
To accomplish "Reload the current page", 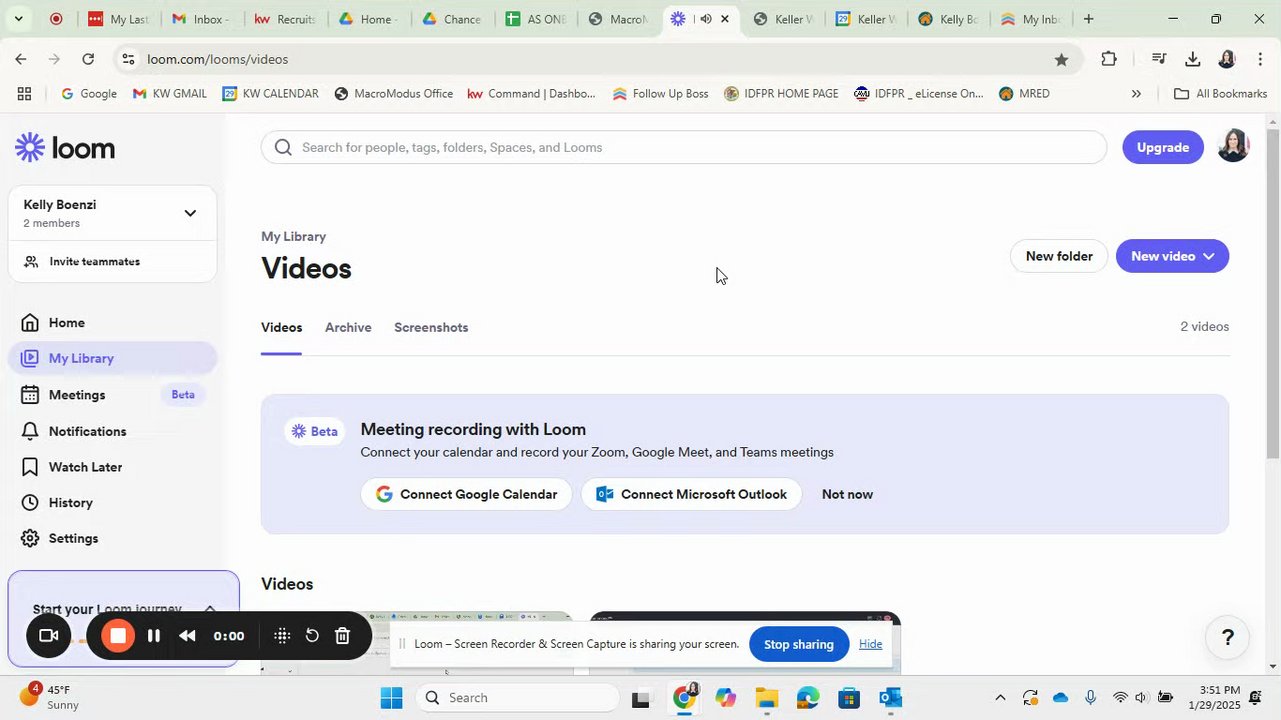I will (88, 59).
